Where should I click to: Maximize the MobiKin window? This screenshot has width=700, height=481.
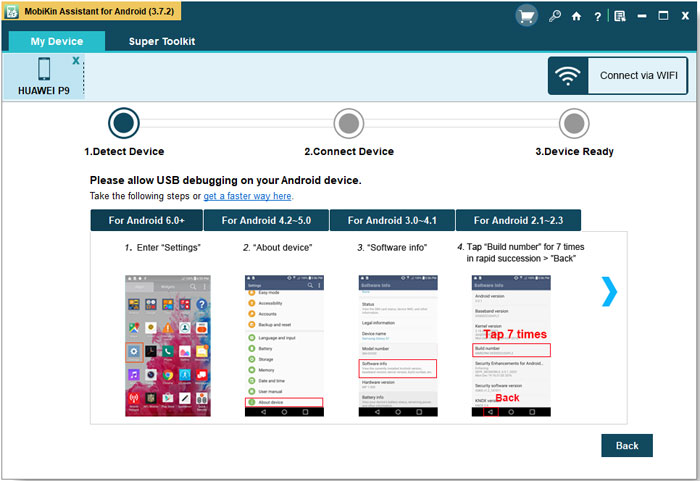[x=663, y=16]
